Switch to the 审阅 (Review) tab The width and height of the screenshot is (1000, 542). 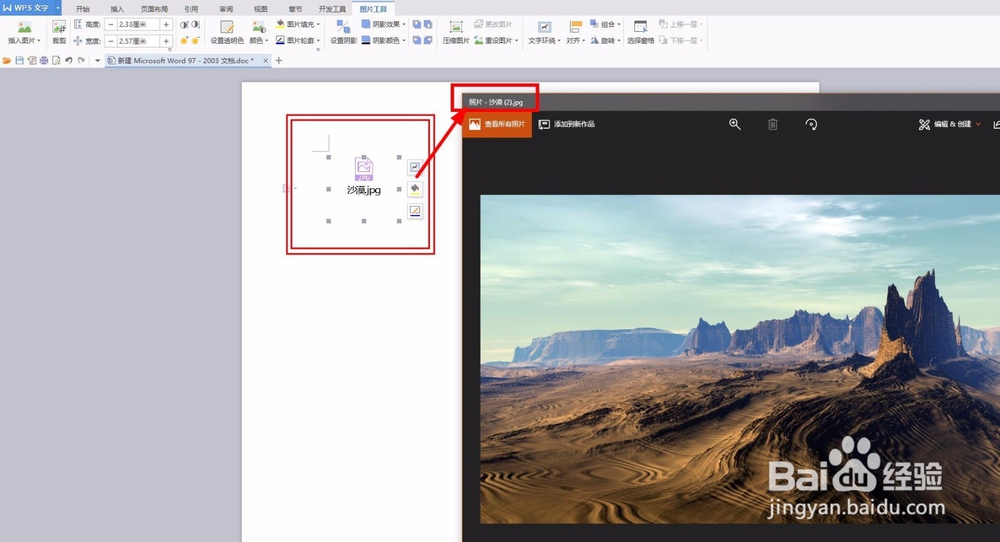click(226, 9)
